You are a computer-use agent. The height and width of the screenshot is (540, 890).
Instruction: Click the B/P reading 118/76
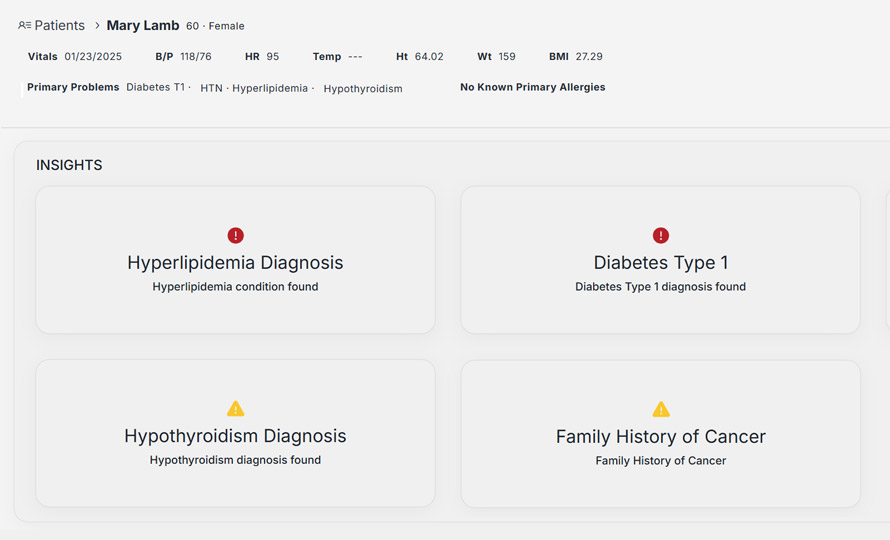coord(196,57)
